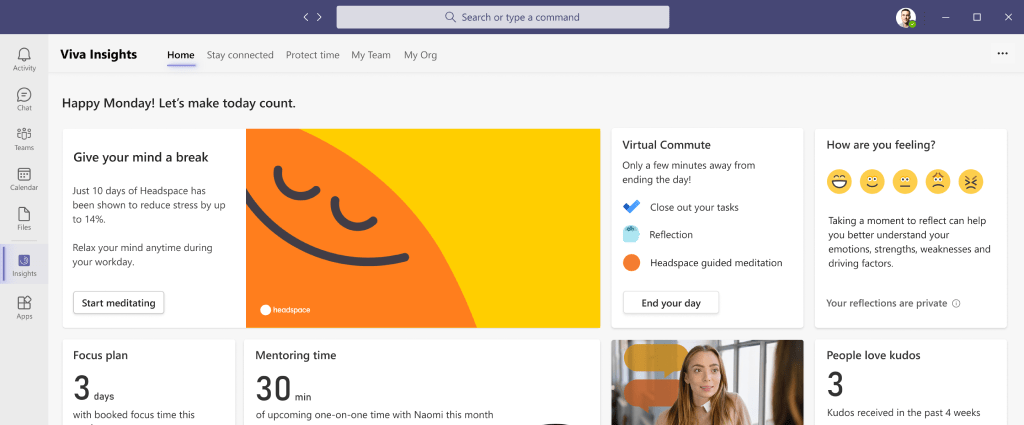This screenshot has height=425, width=1024.
Task: Click the 3 days focus value
Action: [x=94, y=389]
